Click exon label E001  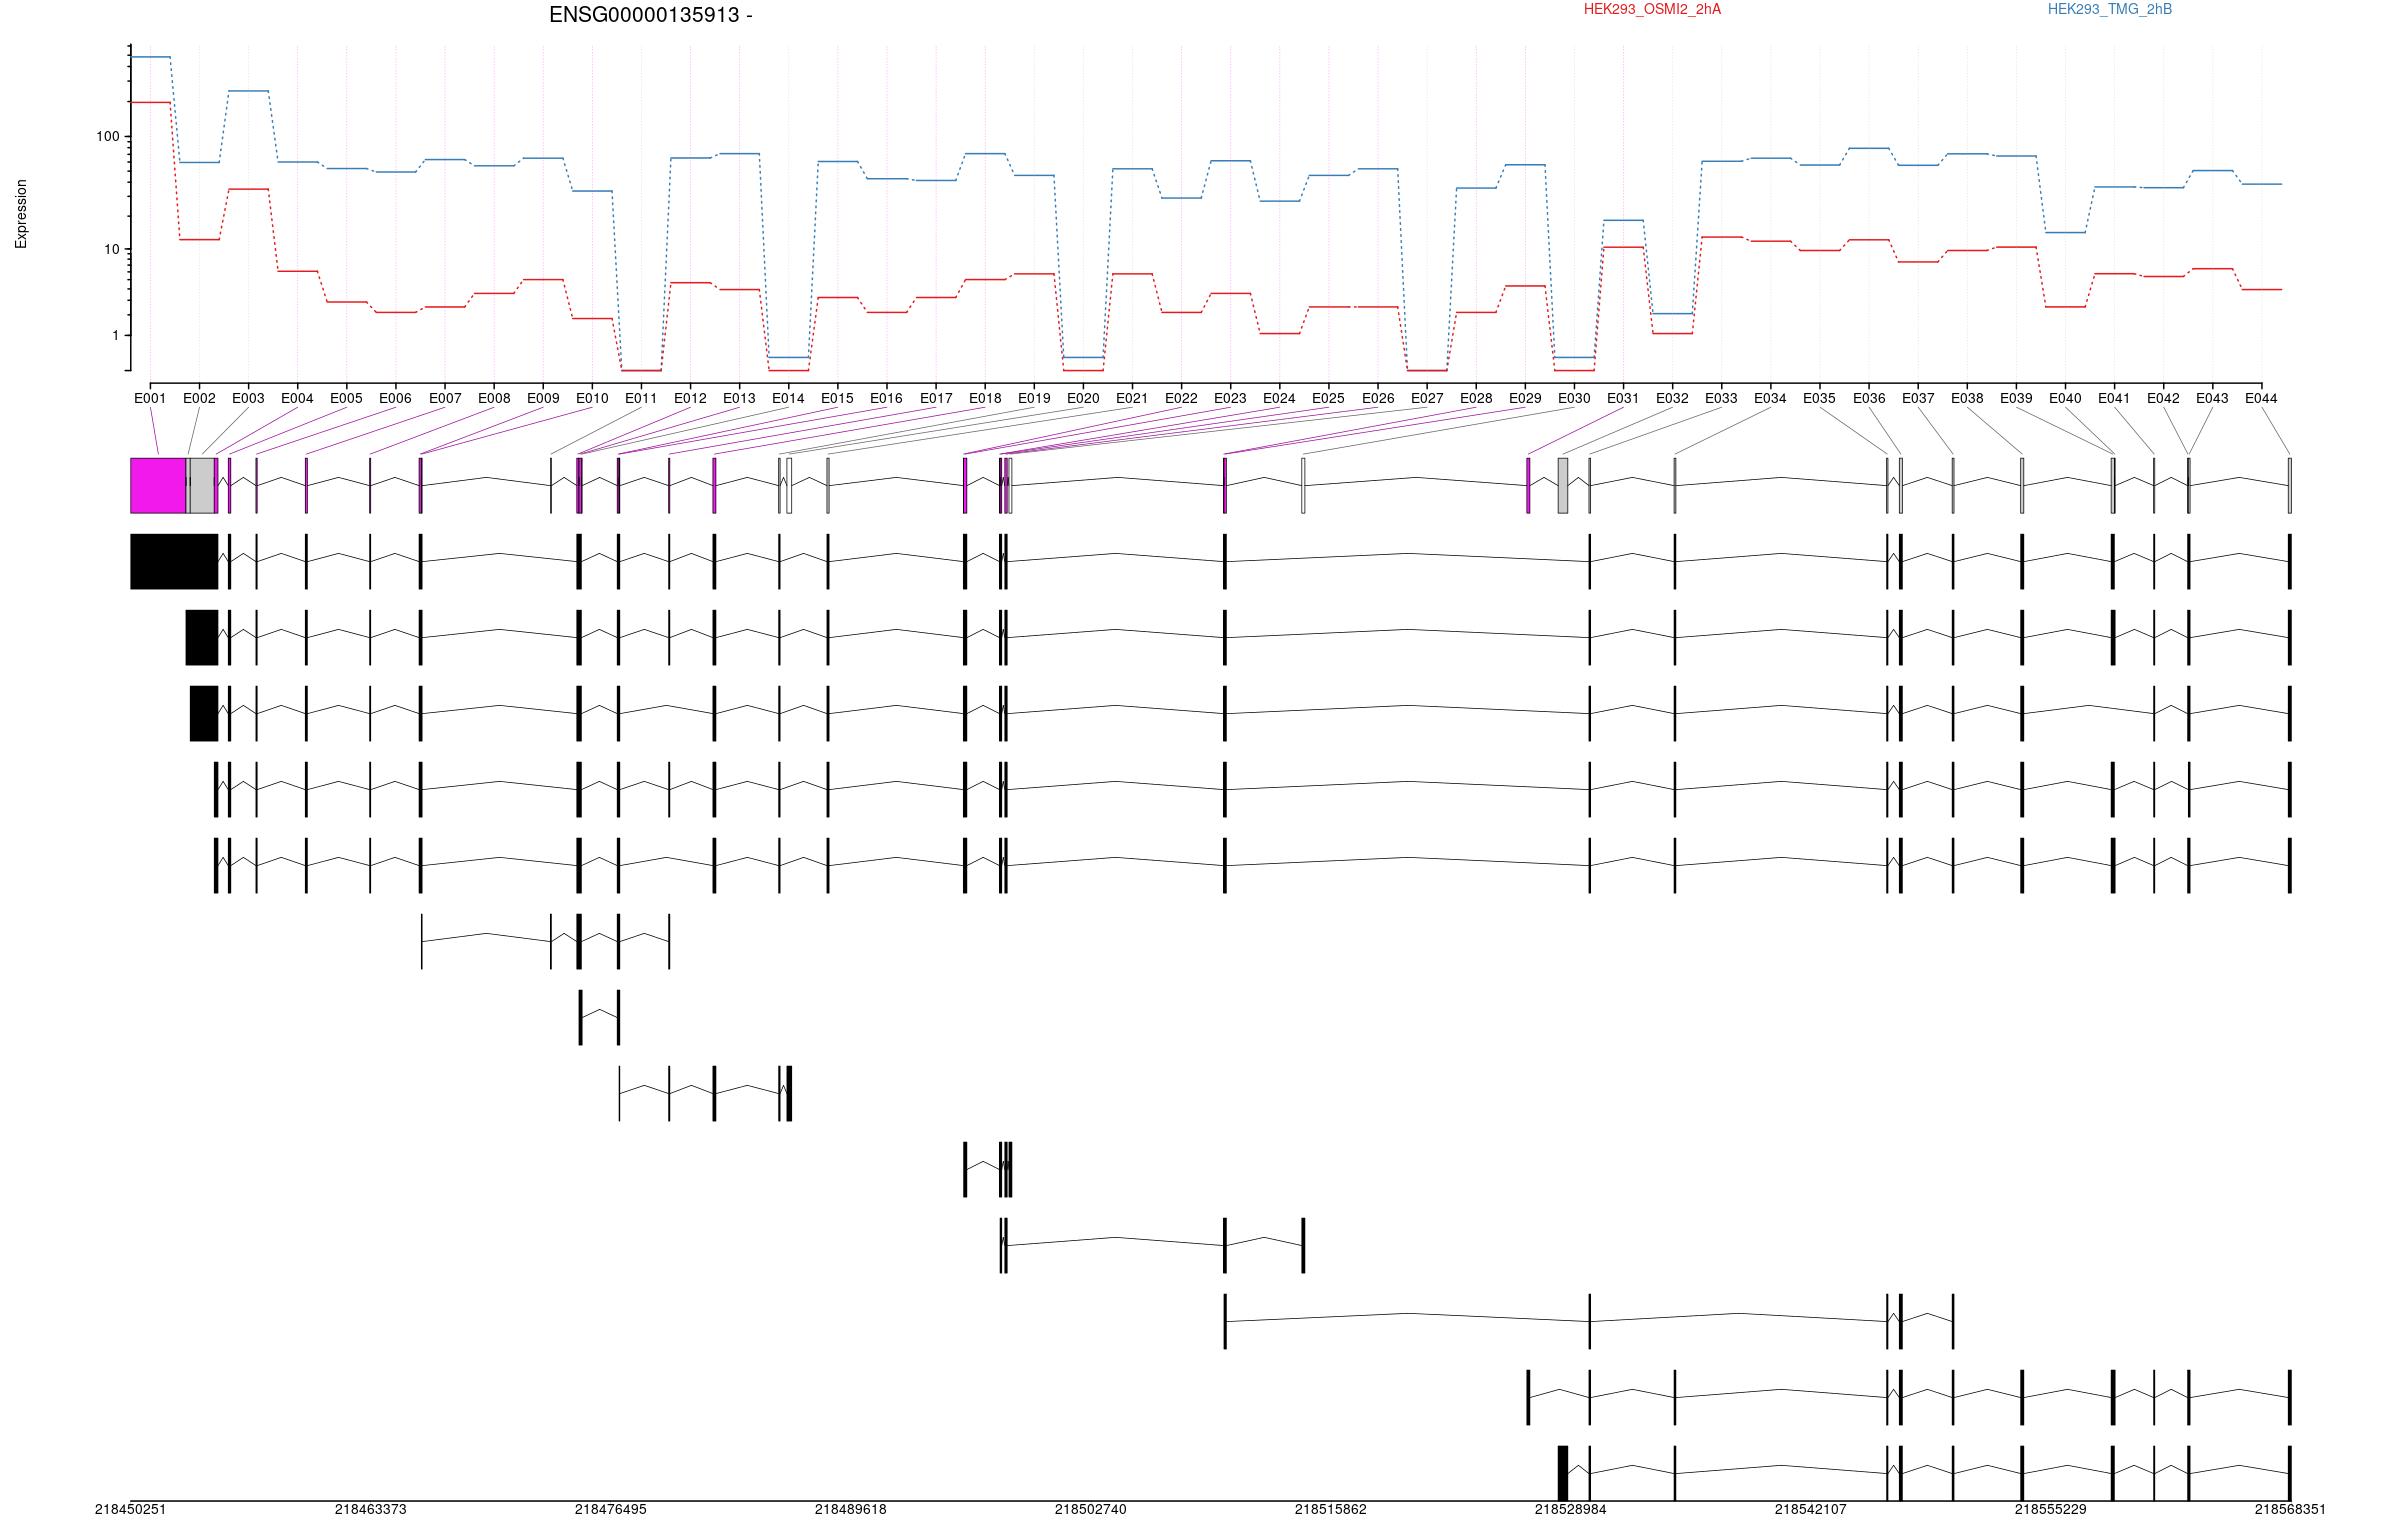pyautogui.click(x=150, y=398)
